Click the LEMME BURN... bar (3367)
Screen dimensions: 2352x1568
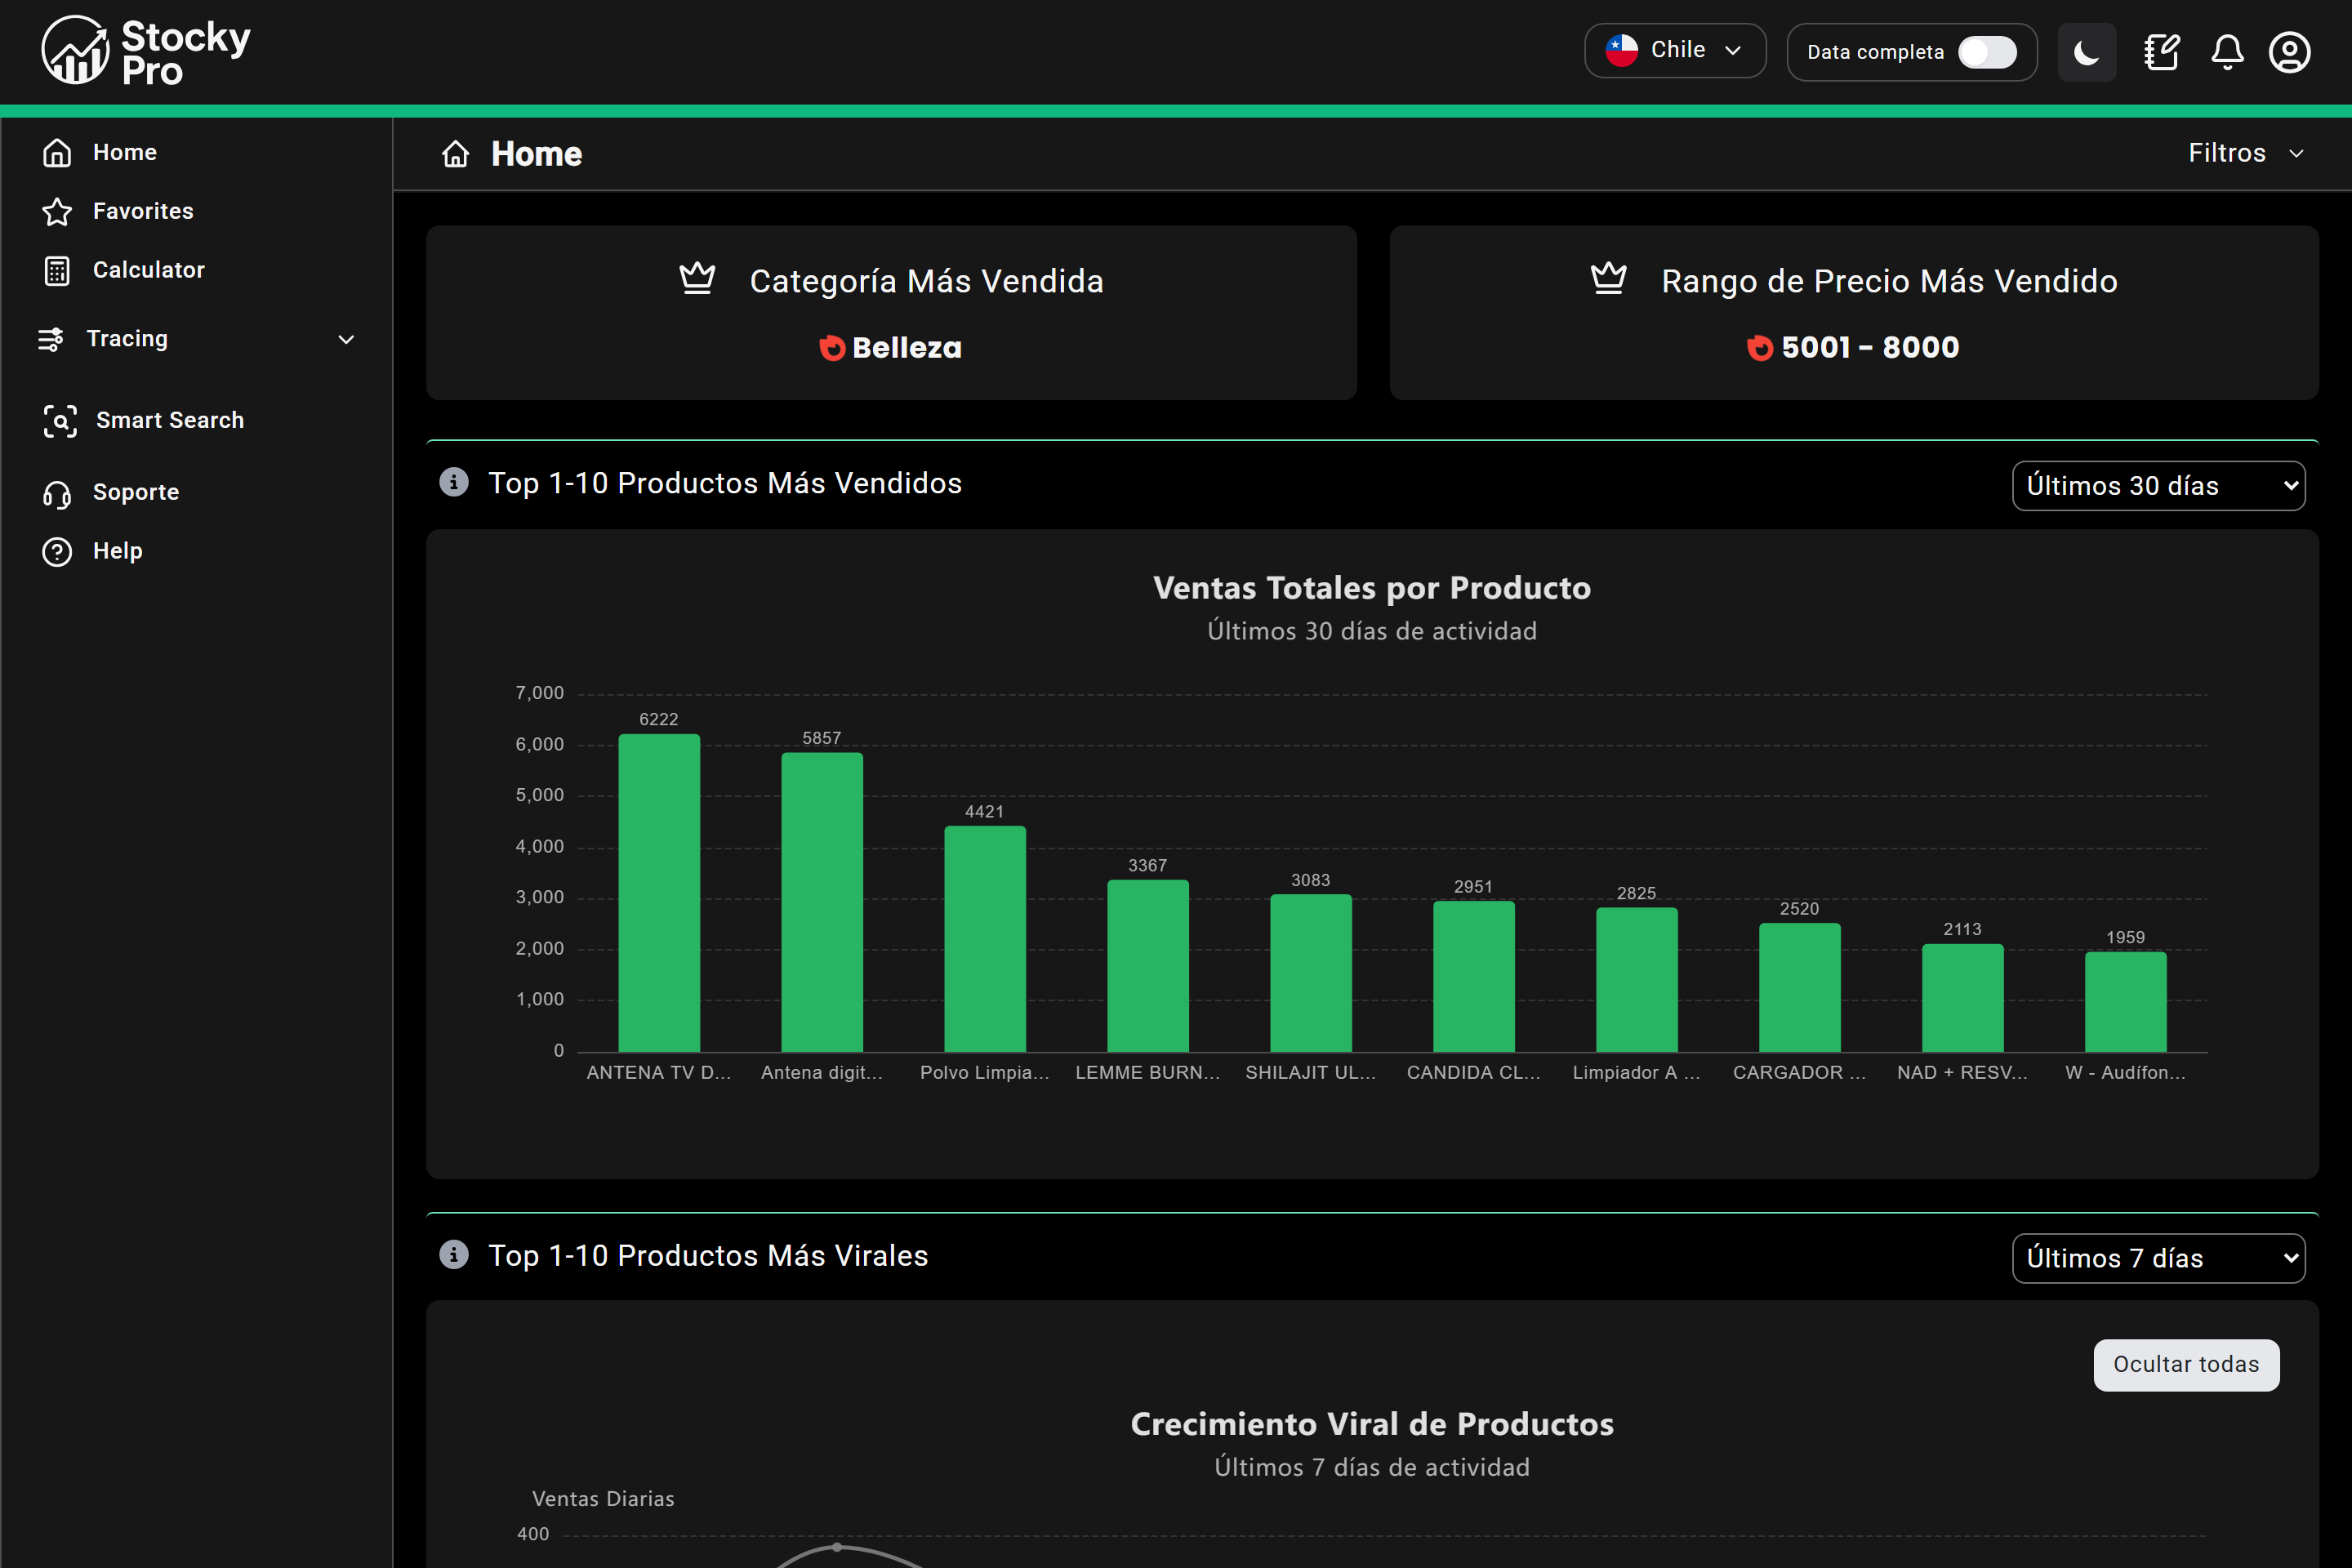click(x=1148, y=966)
